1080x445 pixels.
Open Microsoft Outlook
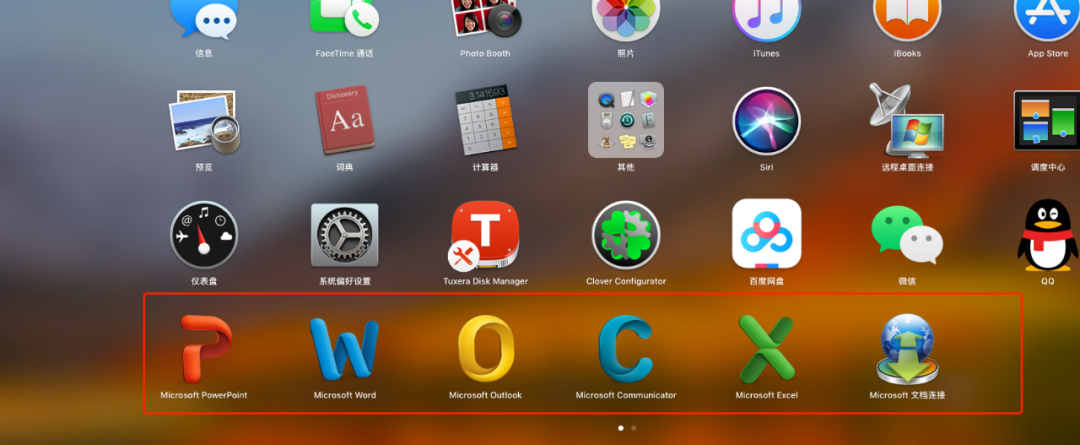(486, 349)
